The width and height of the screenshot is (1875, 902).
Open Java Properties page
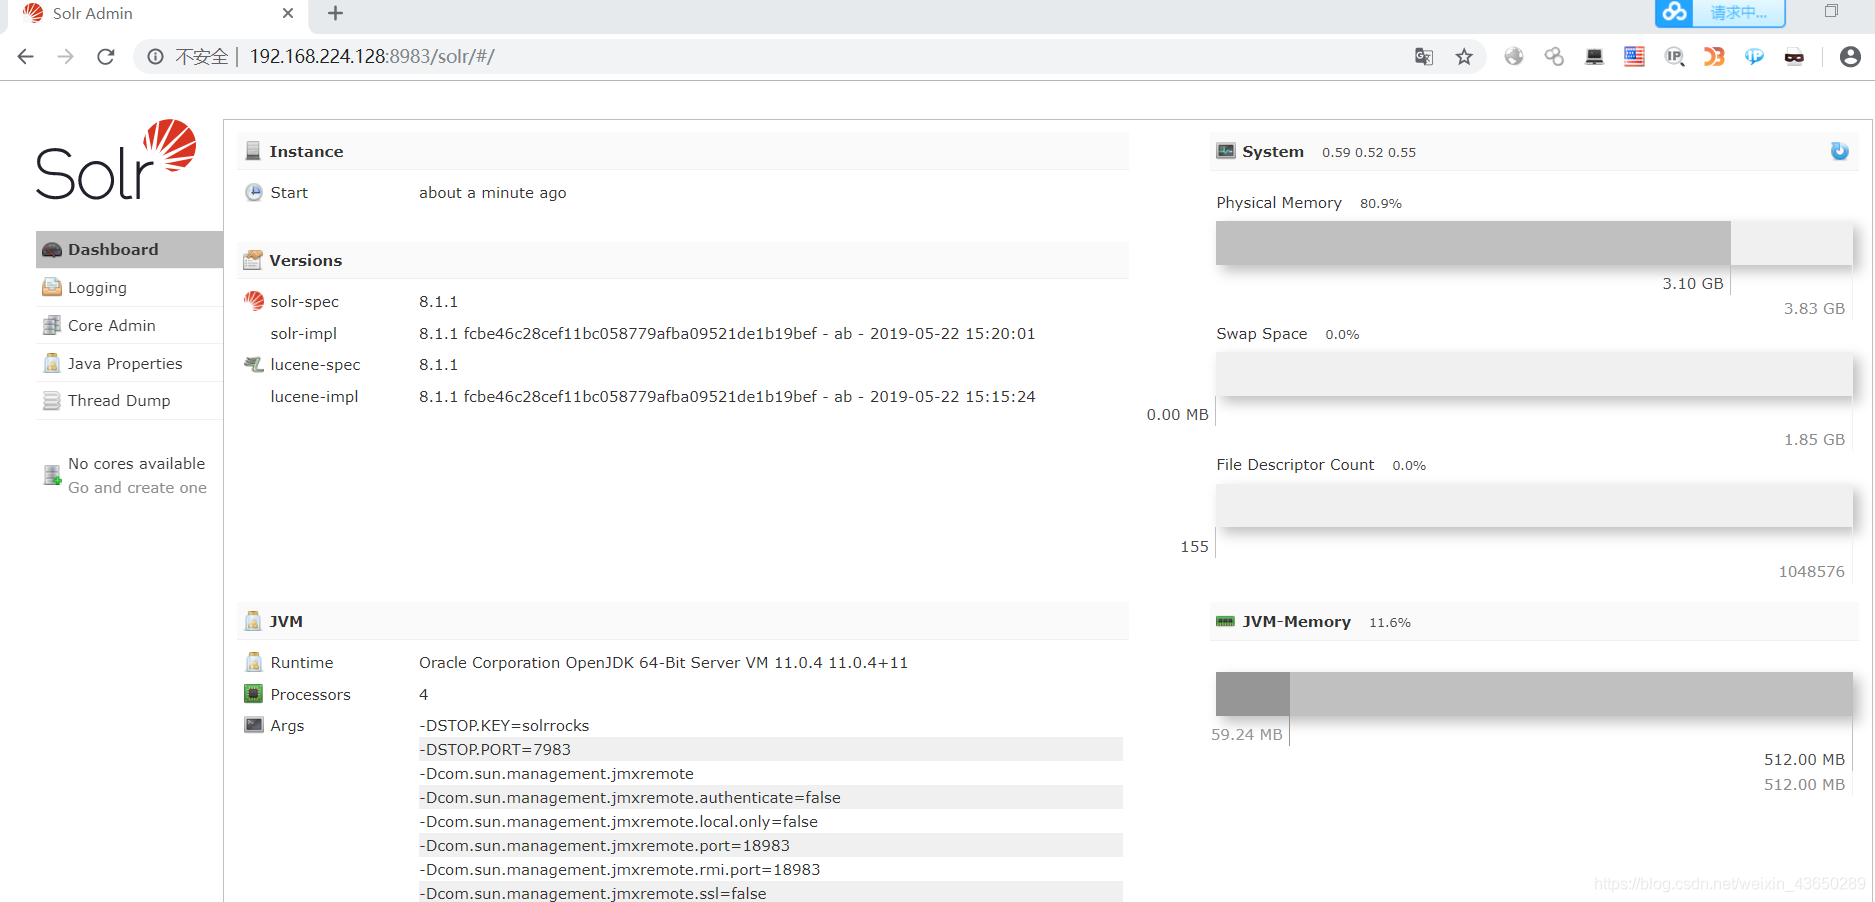129,364
